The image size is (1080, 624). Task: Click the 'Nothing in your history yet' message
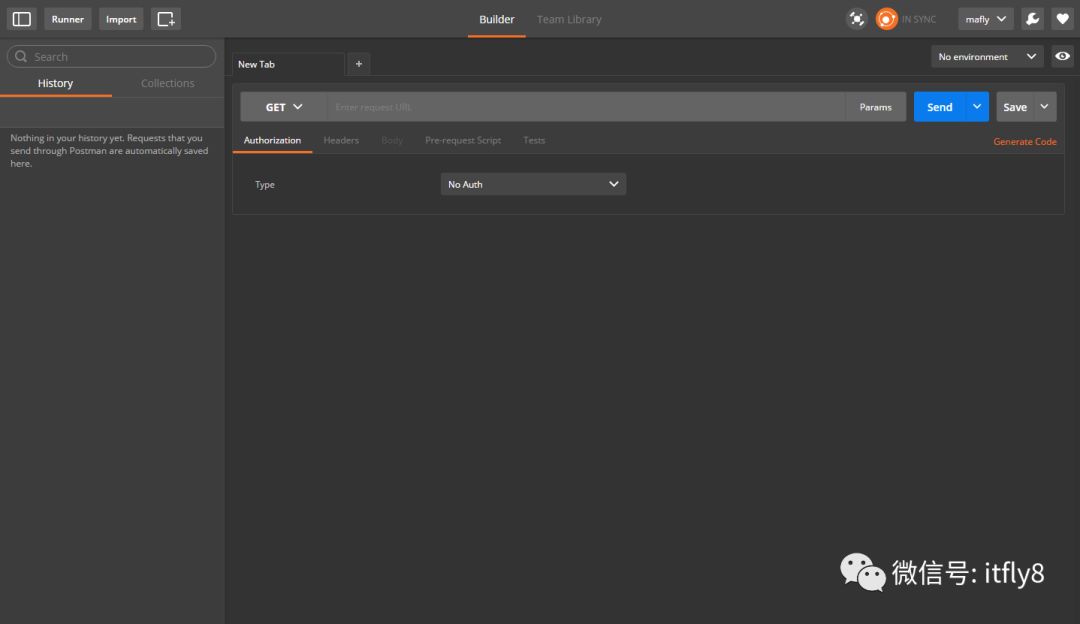[x=109, y=151]
